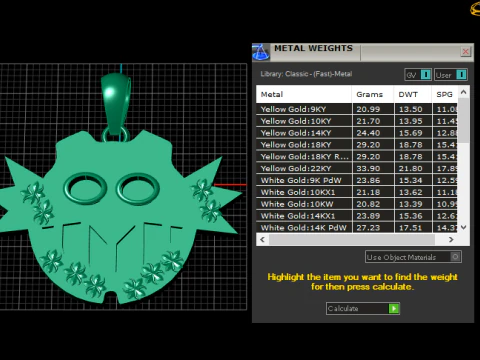The image size is (480, 360).
Task: Click the table scroll up arrow
Action: (463, 92)
